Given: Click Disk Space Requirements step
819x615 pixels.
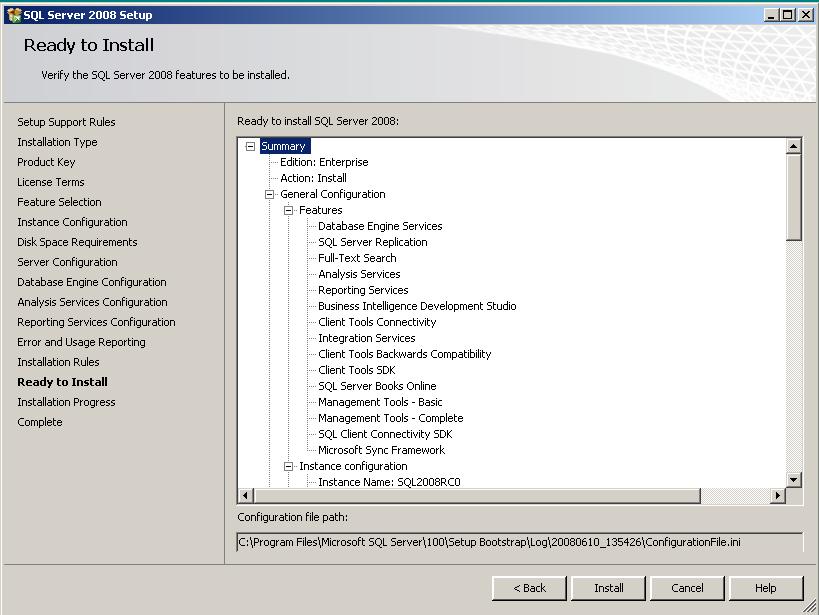Looking at the screenshot, I should pyautogui.click(x=77, y=242).
